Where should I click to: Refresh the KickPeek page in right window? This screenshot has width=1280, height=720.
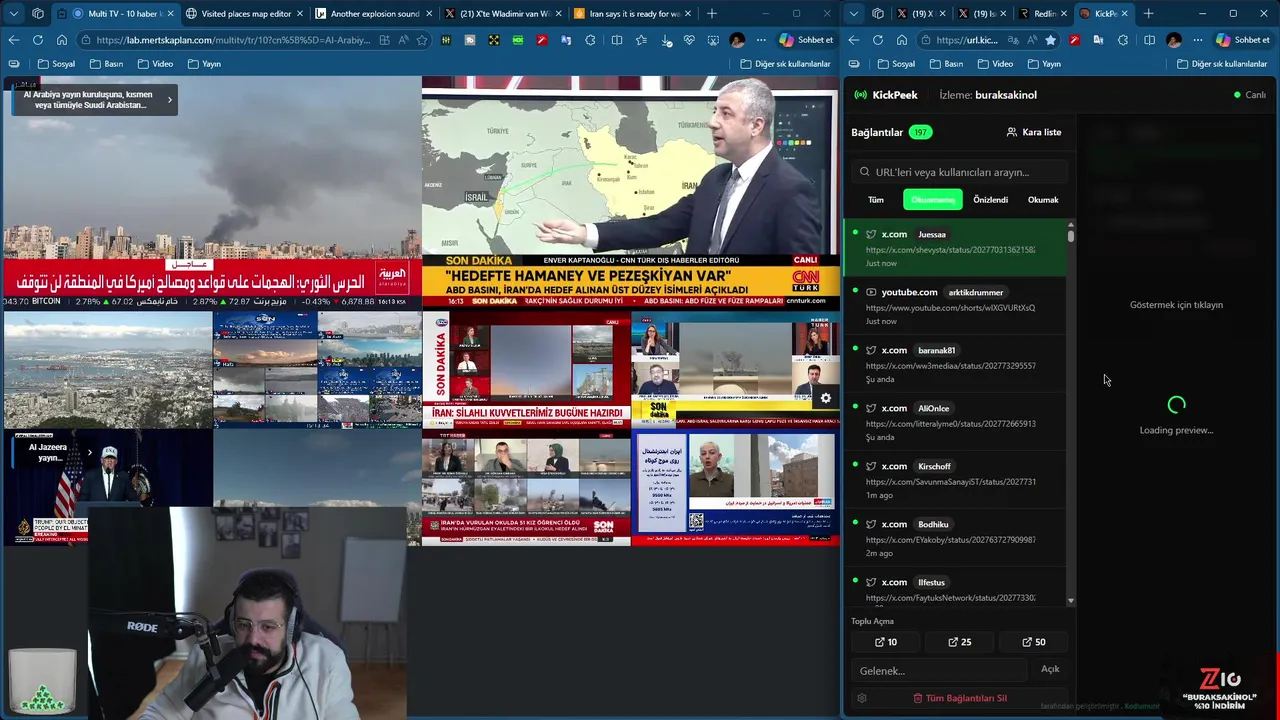[x=878, y=40]
